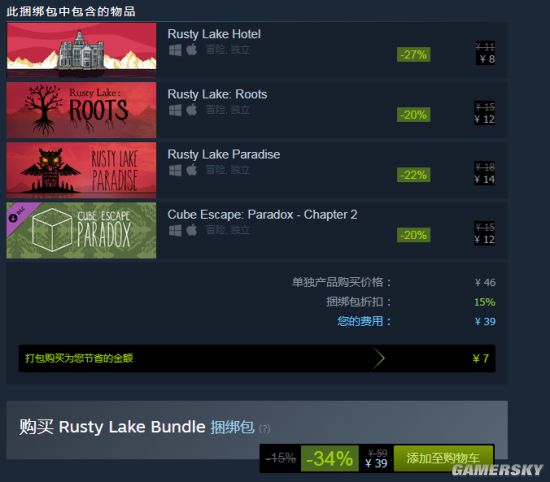550x482 pixels.
Task: Open the Rusty Lake Hotel banner image
Action: [x=81, y=50]
